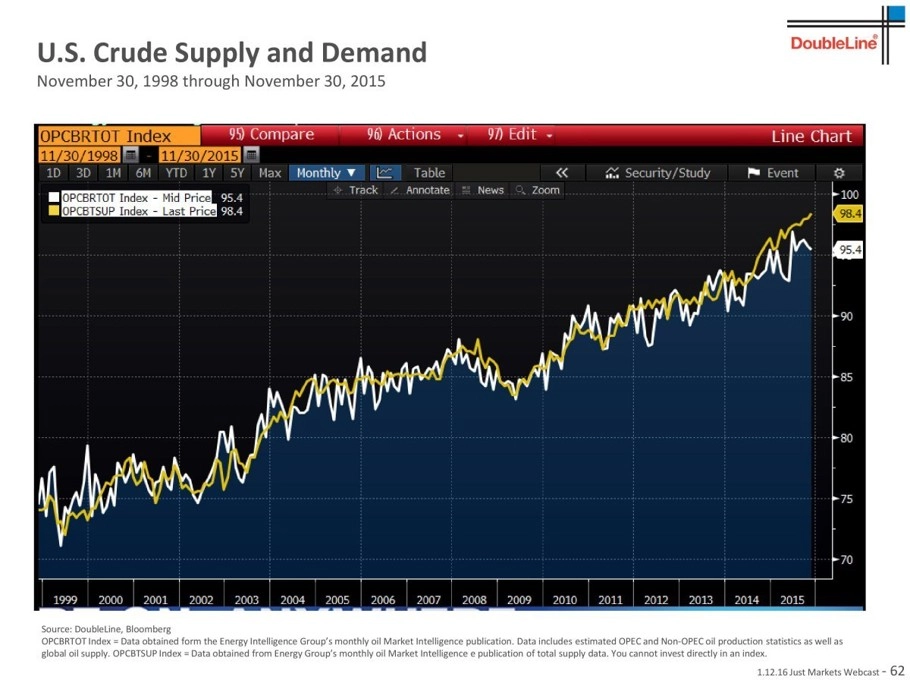The width and height of the screenshot is (910, 683).
Task: Click the double chevron collapse icon
Action: 561,173
